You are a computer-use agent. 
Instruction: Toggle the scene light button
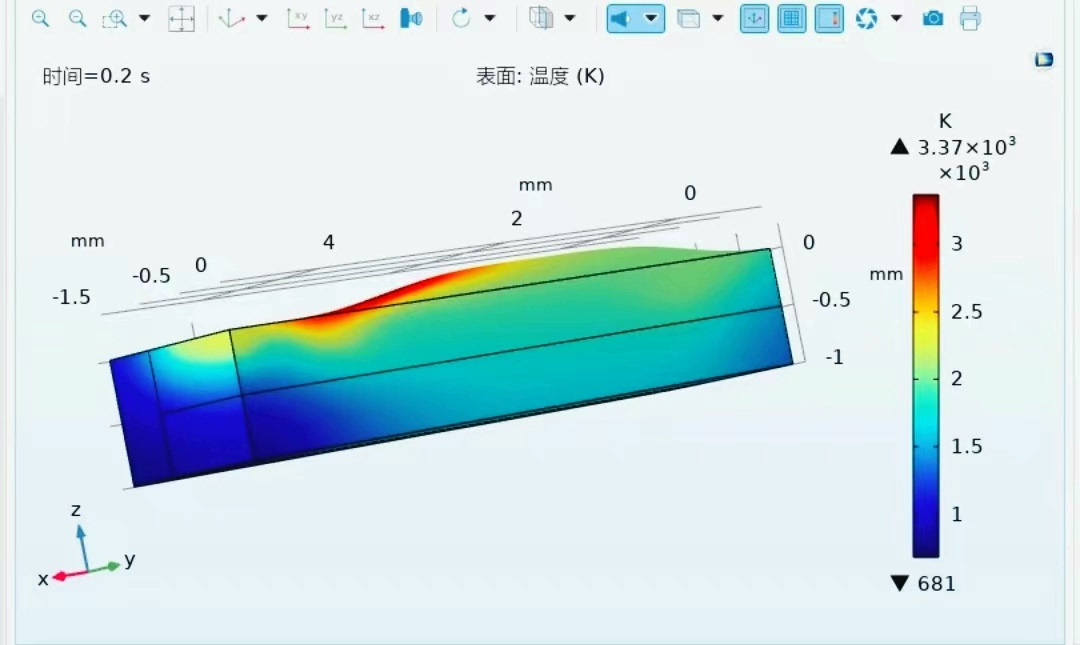coord(622,19)
